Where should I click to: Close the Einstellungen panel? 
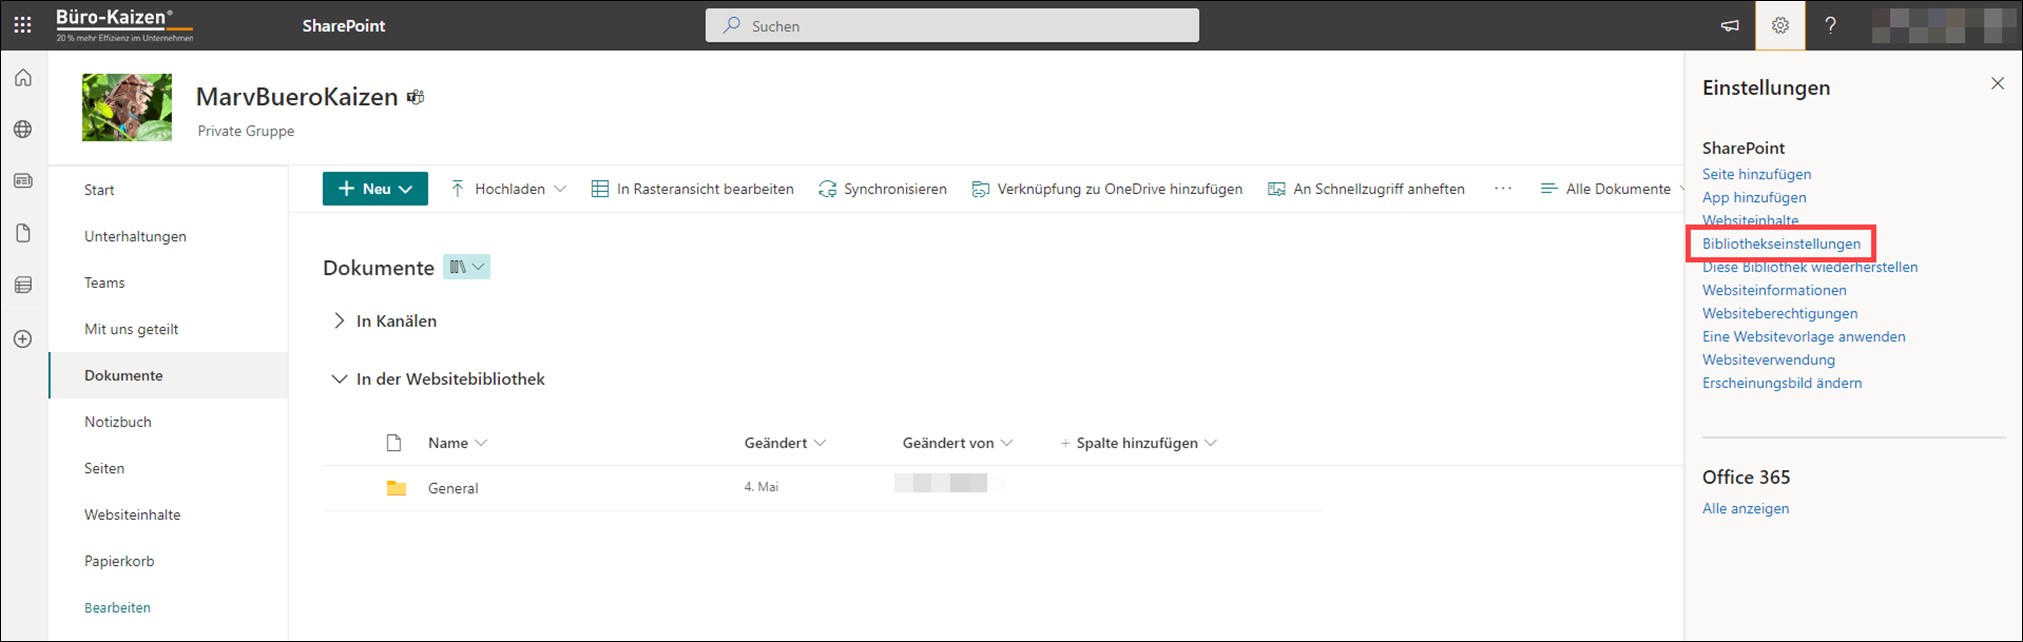tap(1997, 84)
